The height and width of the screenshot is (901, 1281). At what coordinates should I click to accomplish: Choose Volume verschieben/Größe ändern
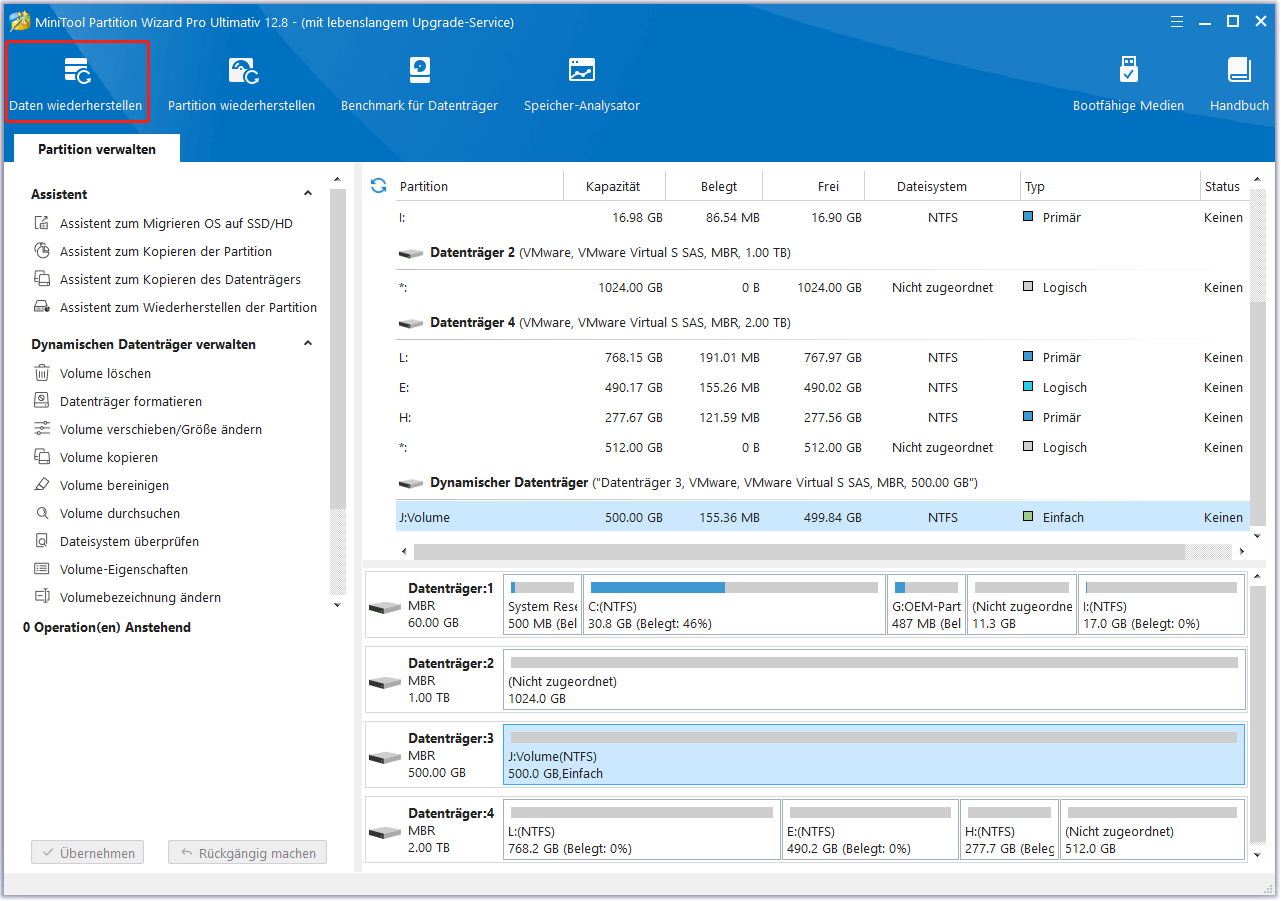pyautogui.click(x=148, y=430)
